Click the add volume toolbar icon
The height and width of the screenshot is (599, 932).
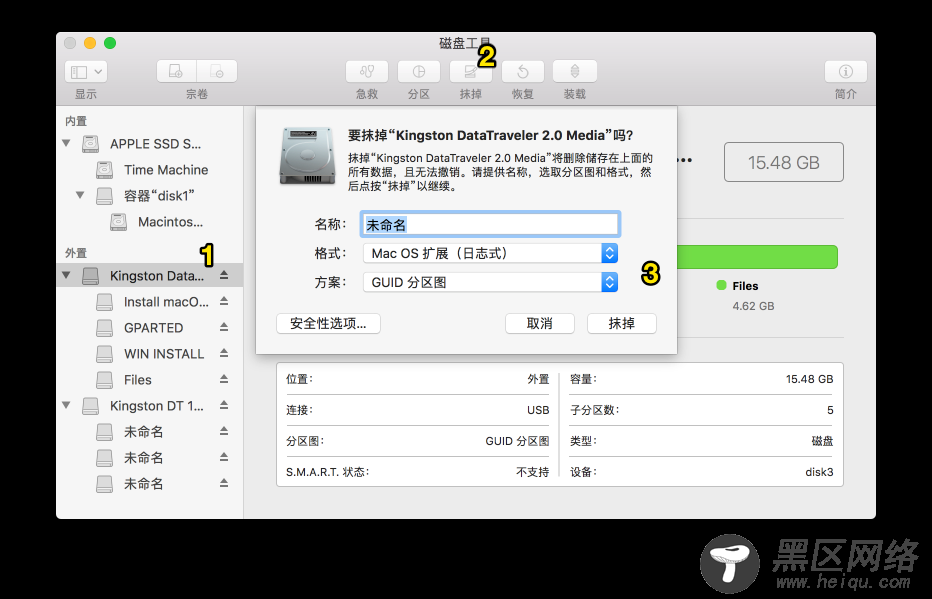(177, 72)
